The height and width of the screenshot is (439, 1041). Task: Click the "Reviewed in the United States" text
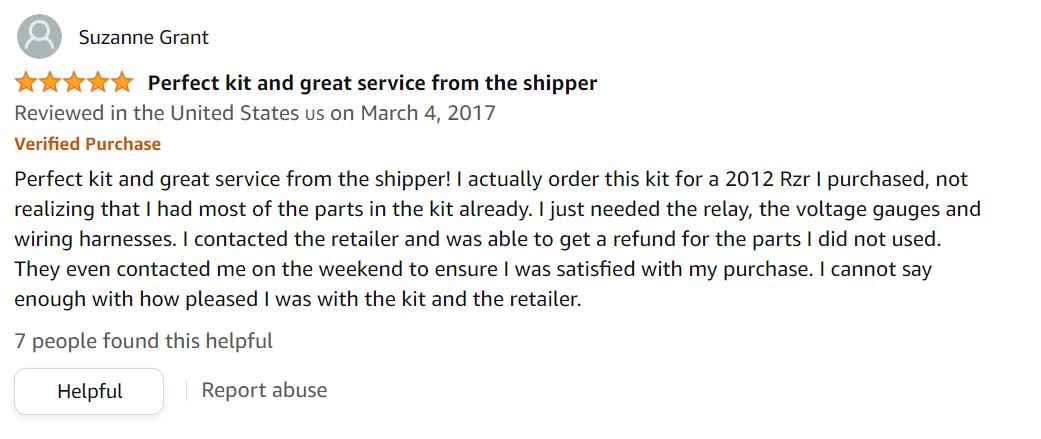156,113
